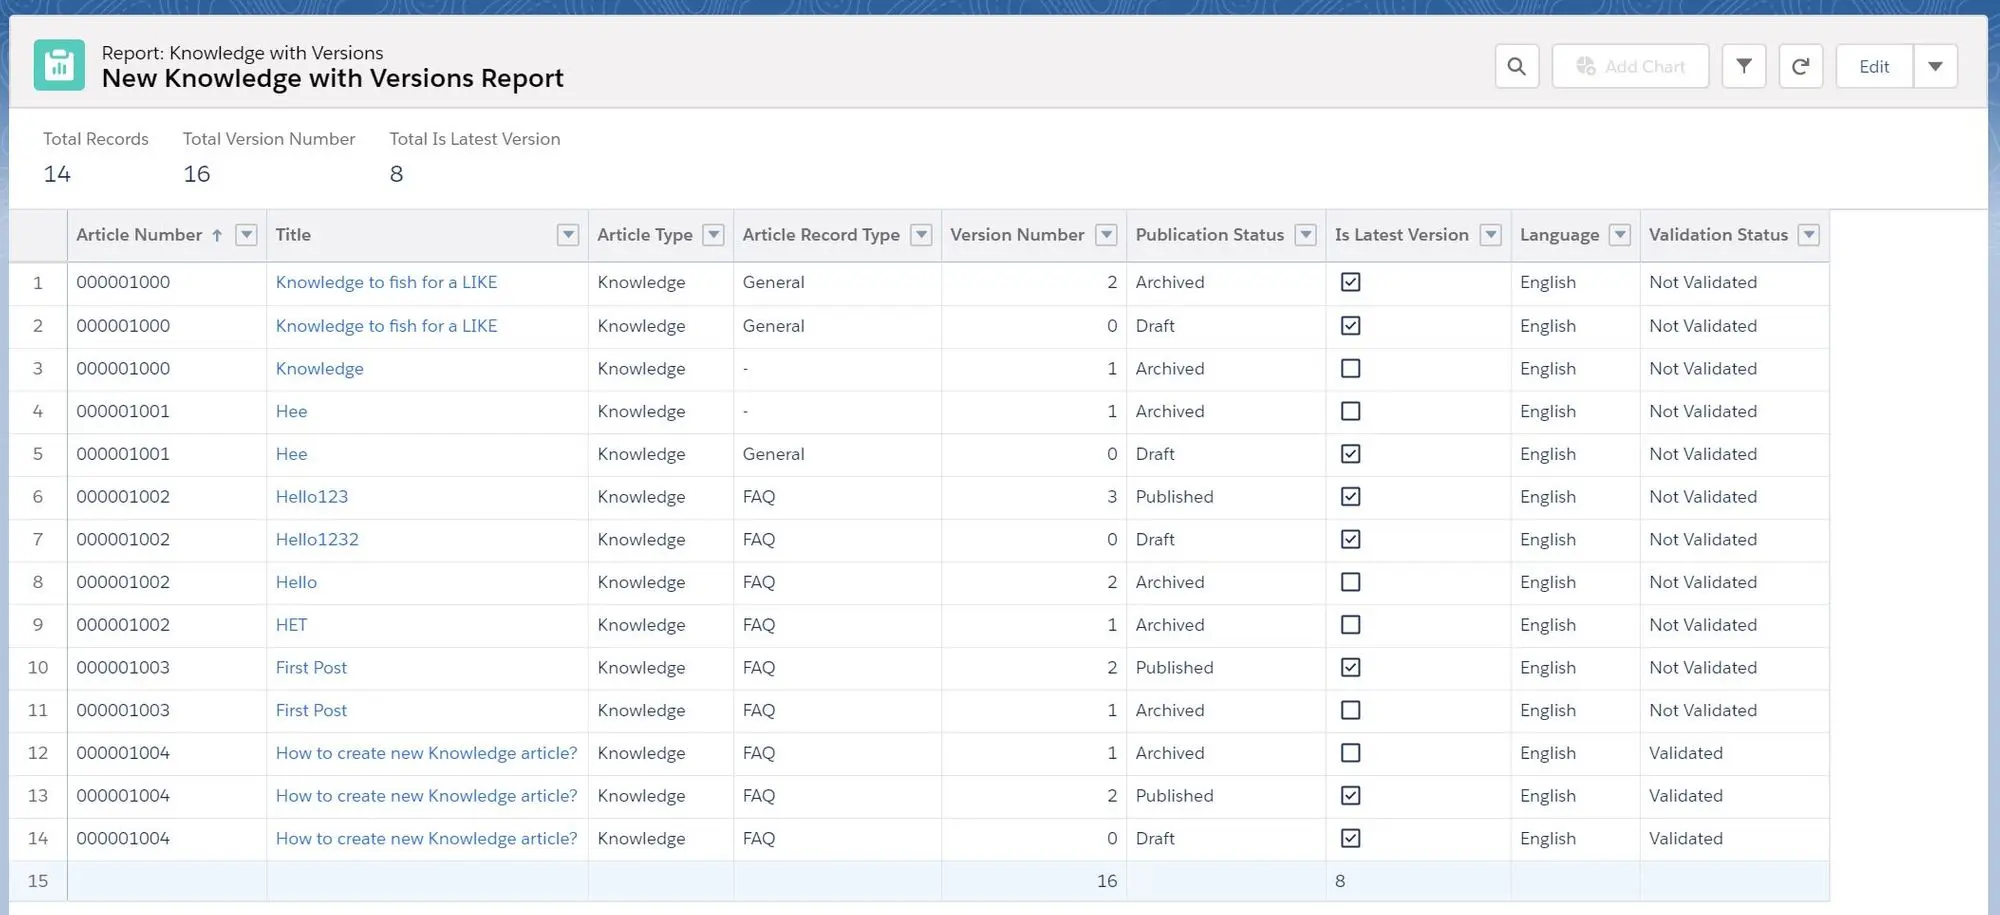Click the Total Version Number value 16
The image size is (2000, 915).
point(196,174)
